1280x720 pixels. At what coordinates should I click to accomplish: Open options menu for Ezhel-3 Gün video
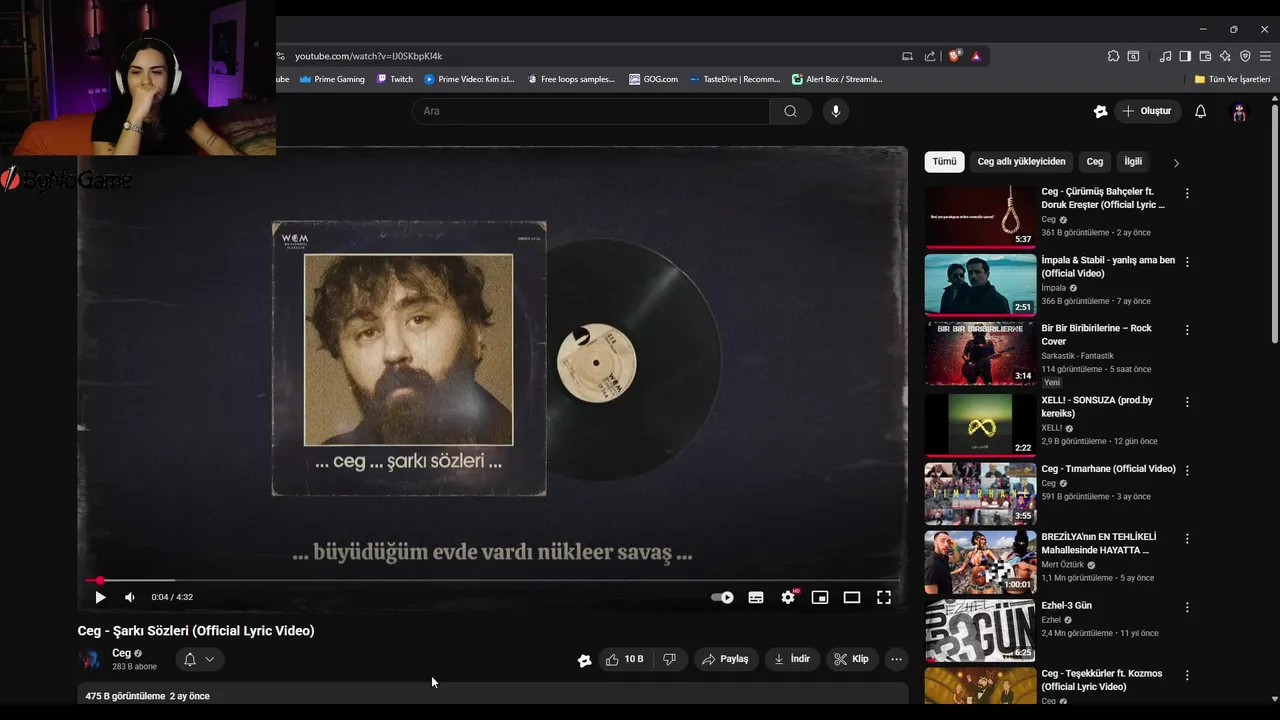tap(1187, 607)
